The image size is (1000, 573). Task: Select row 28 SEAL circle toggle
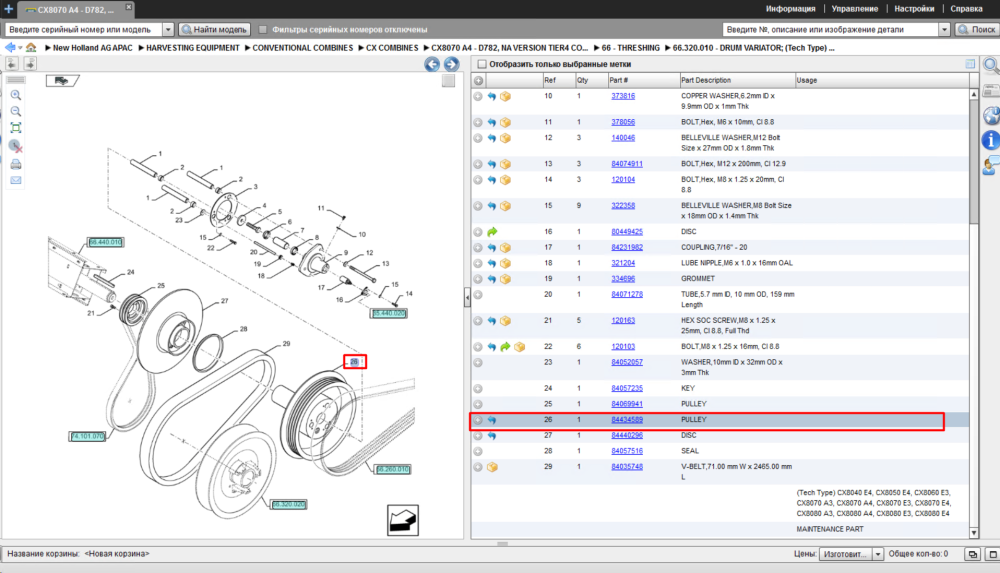click(x=478, y=451)
